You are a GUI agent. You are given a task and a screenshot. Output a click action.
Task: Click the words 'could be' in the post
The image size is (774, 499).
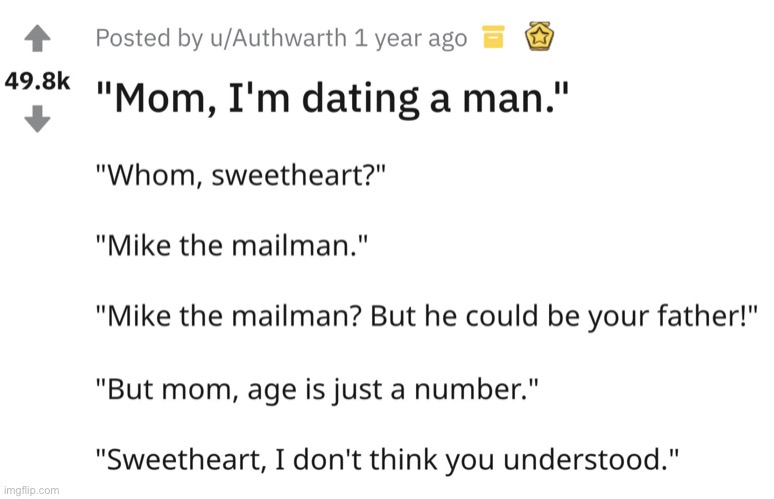524,316
